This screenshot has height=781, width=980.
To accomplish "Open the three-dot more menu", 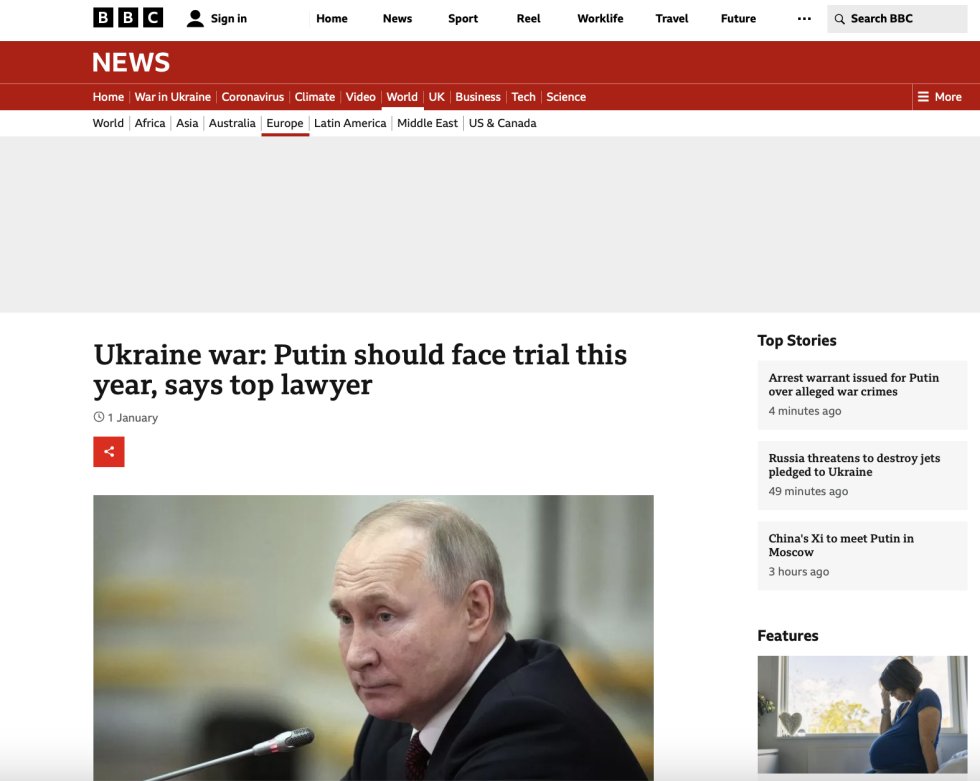I will [804, 19].
